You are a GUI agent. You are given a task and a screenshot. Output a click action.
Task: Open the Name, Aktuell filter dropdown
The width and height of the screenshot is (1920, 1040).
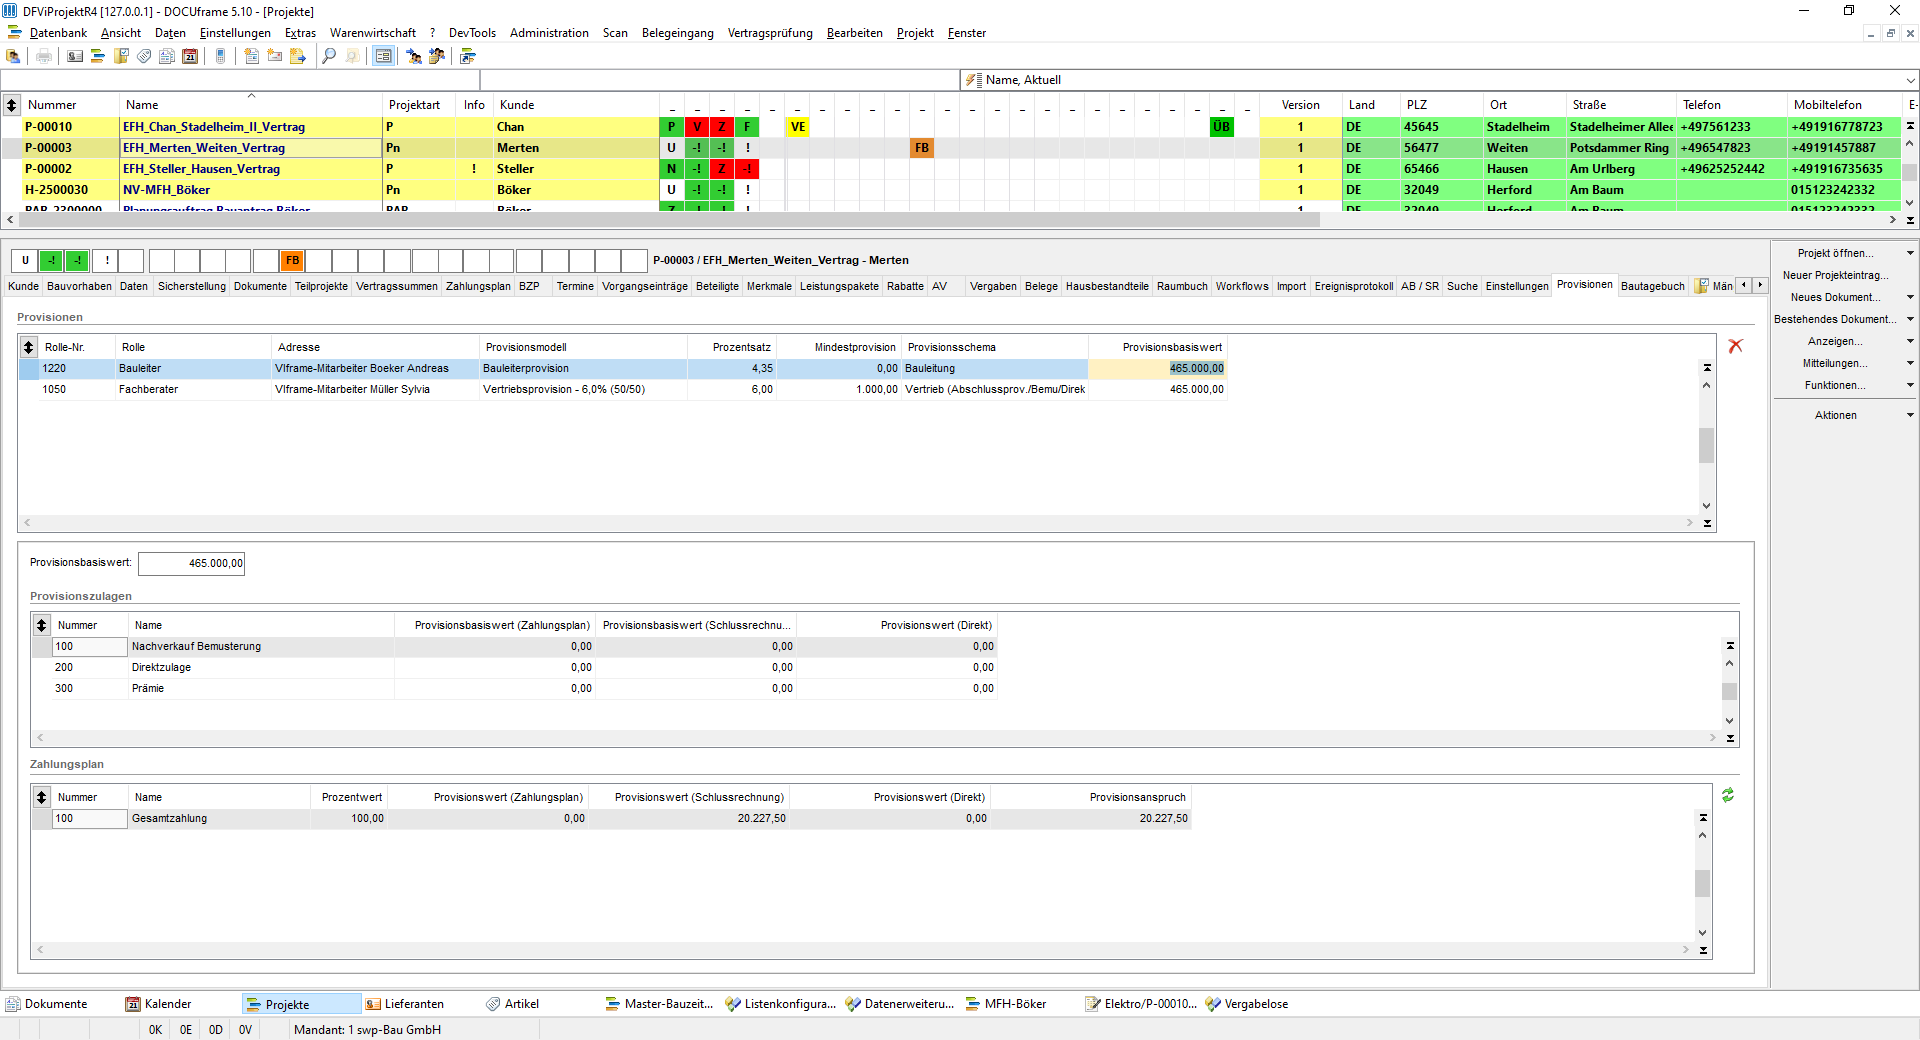point(1910,80)
